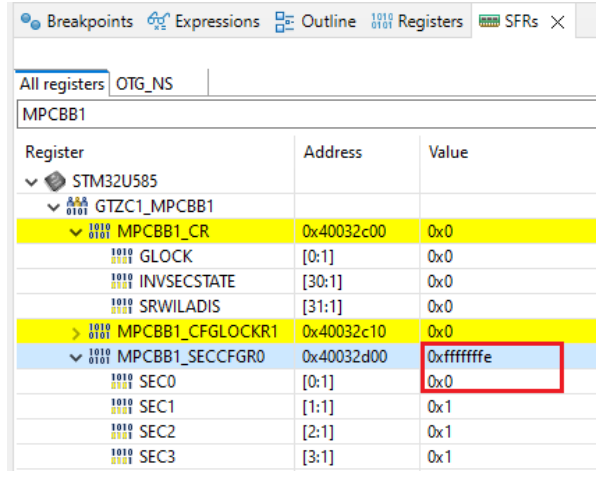Select the SEC2 bitfield row
The image size is (612, 480).
click(x=306, y=432)
